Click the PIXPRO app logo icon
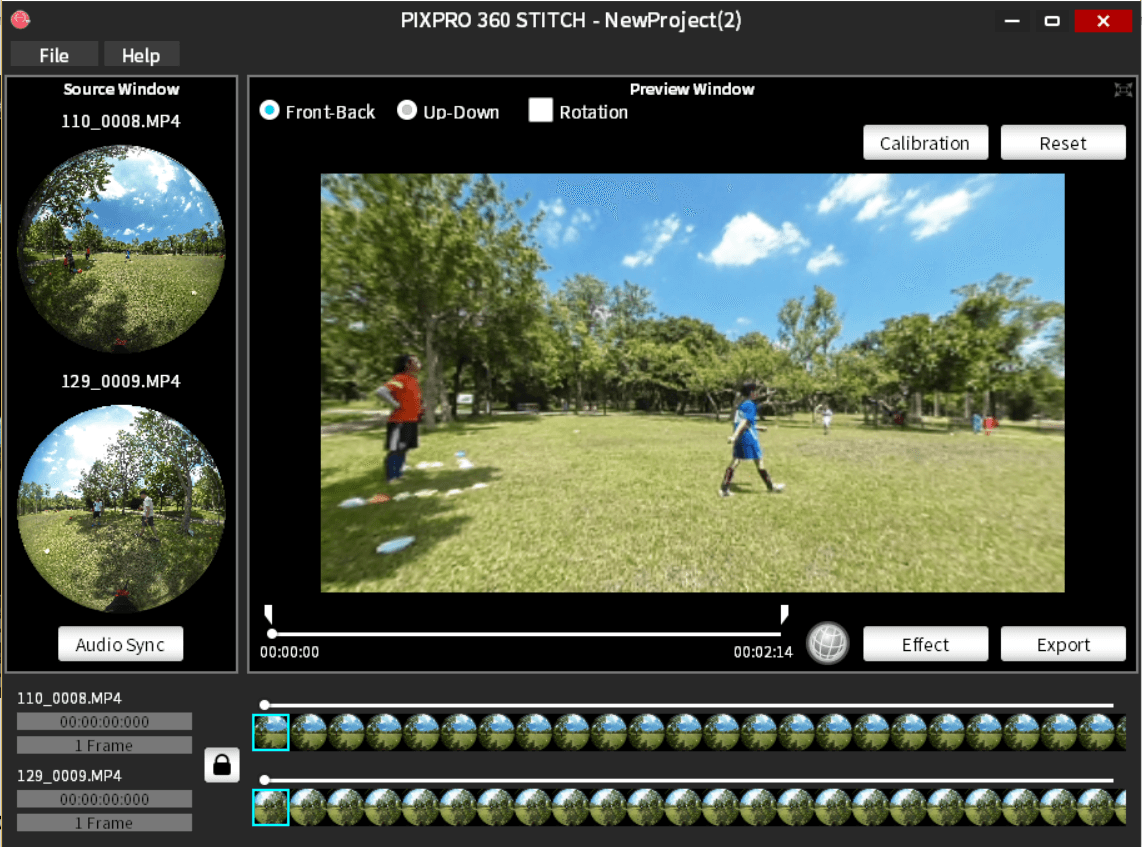Screen dimensions: 1142x847 tap(20, 20)
